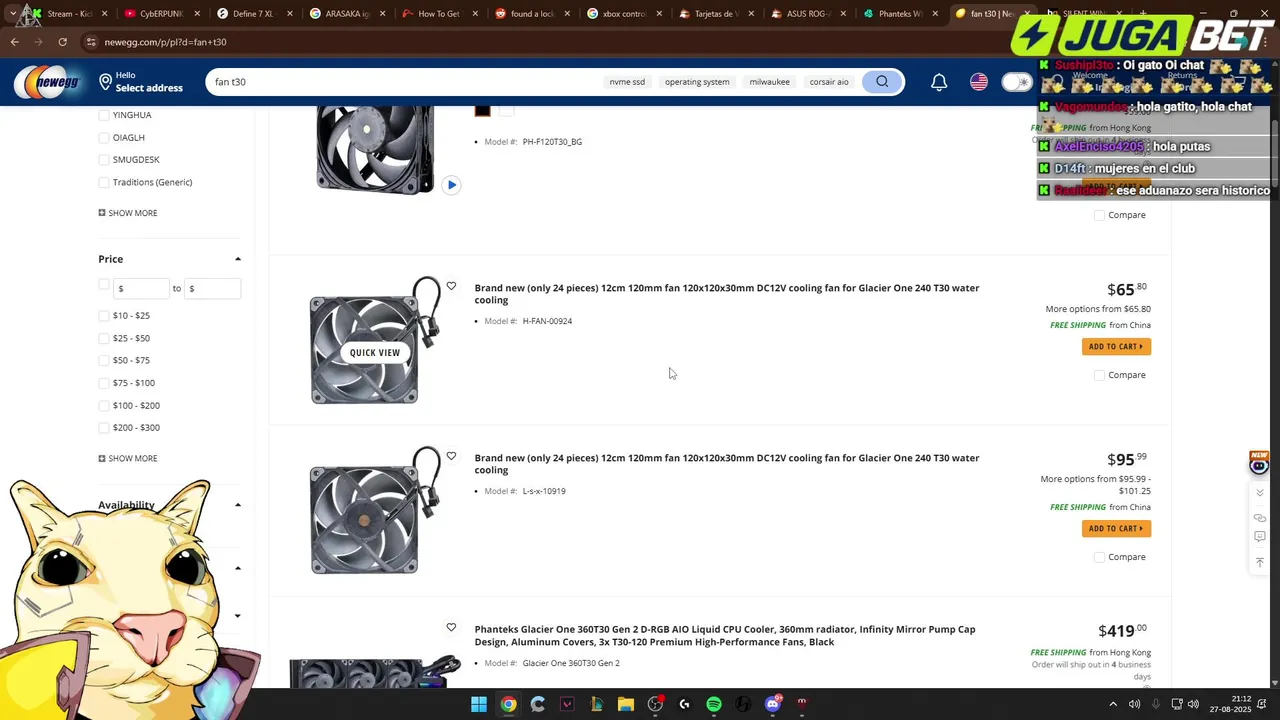Open the notifications bell
1280x720 pixels.
coord(939,82)
